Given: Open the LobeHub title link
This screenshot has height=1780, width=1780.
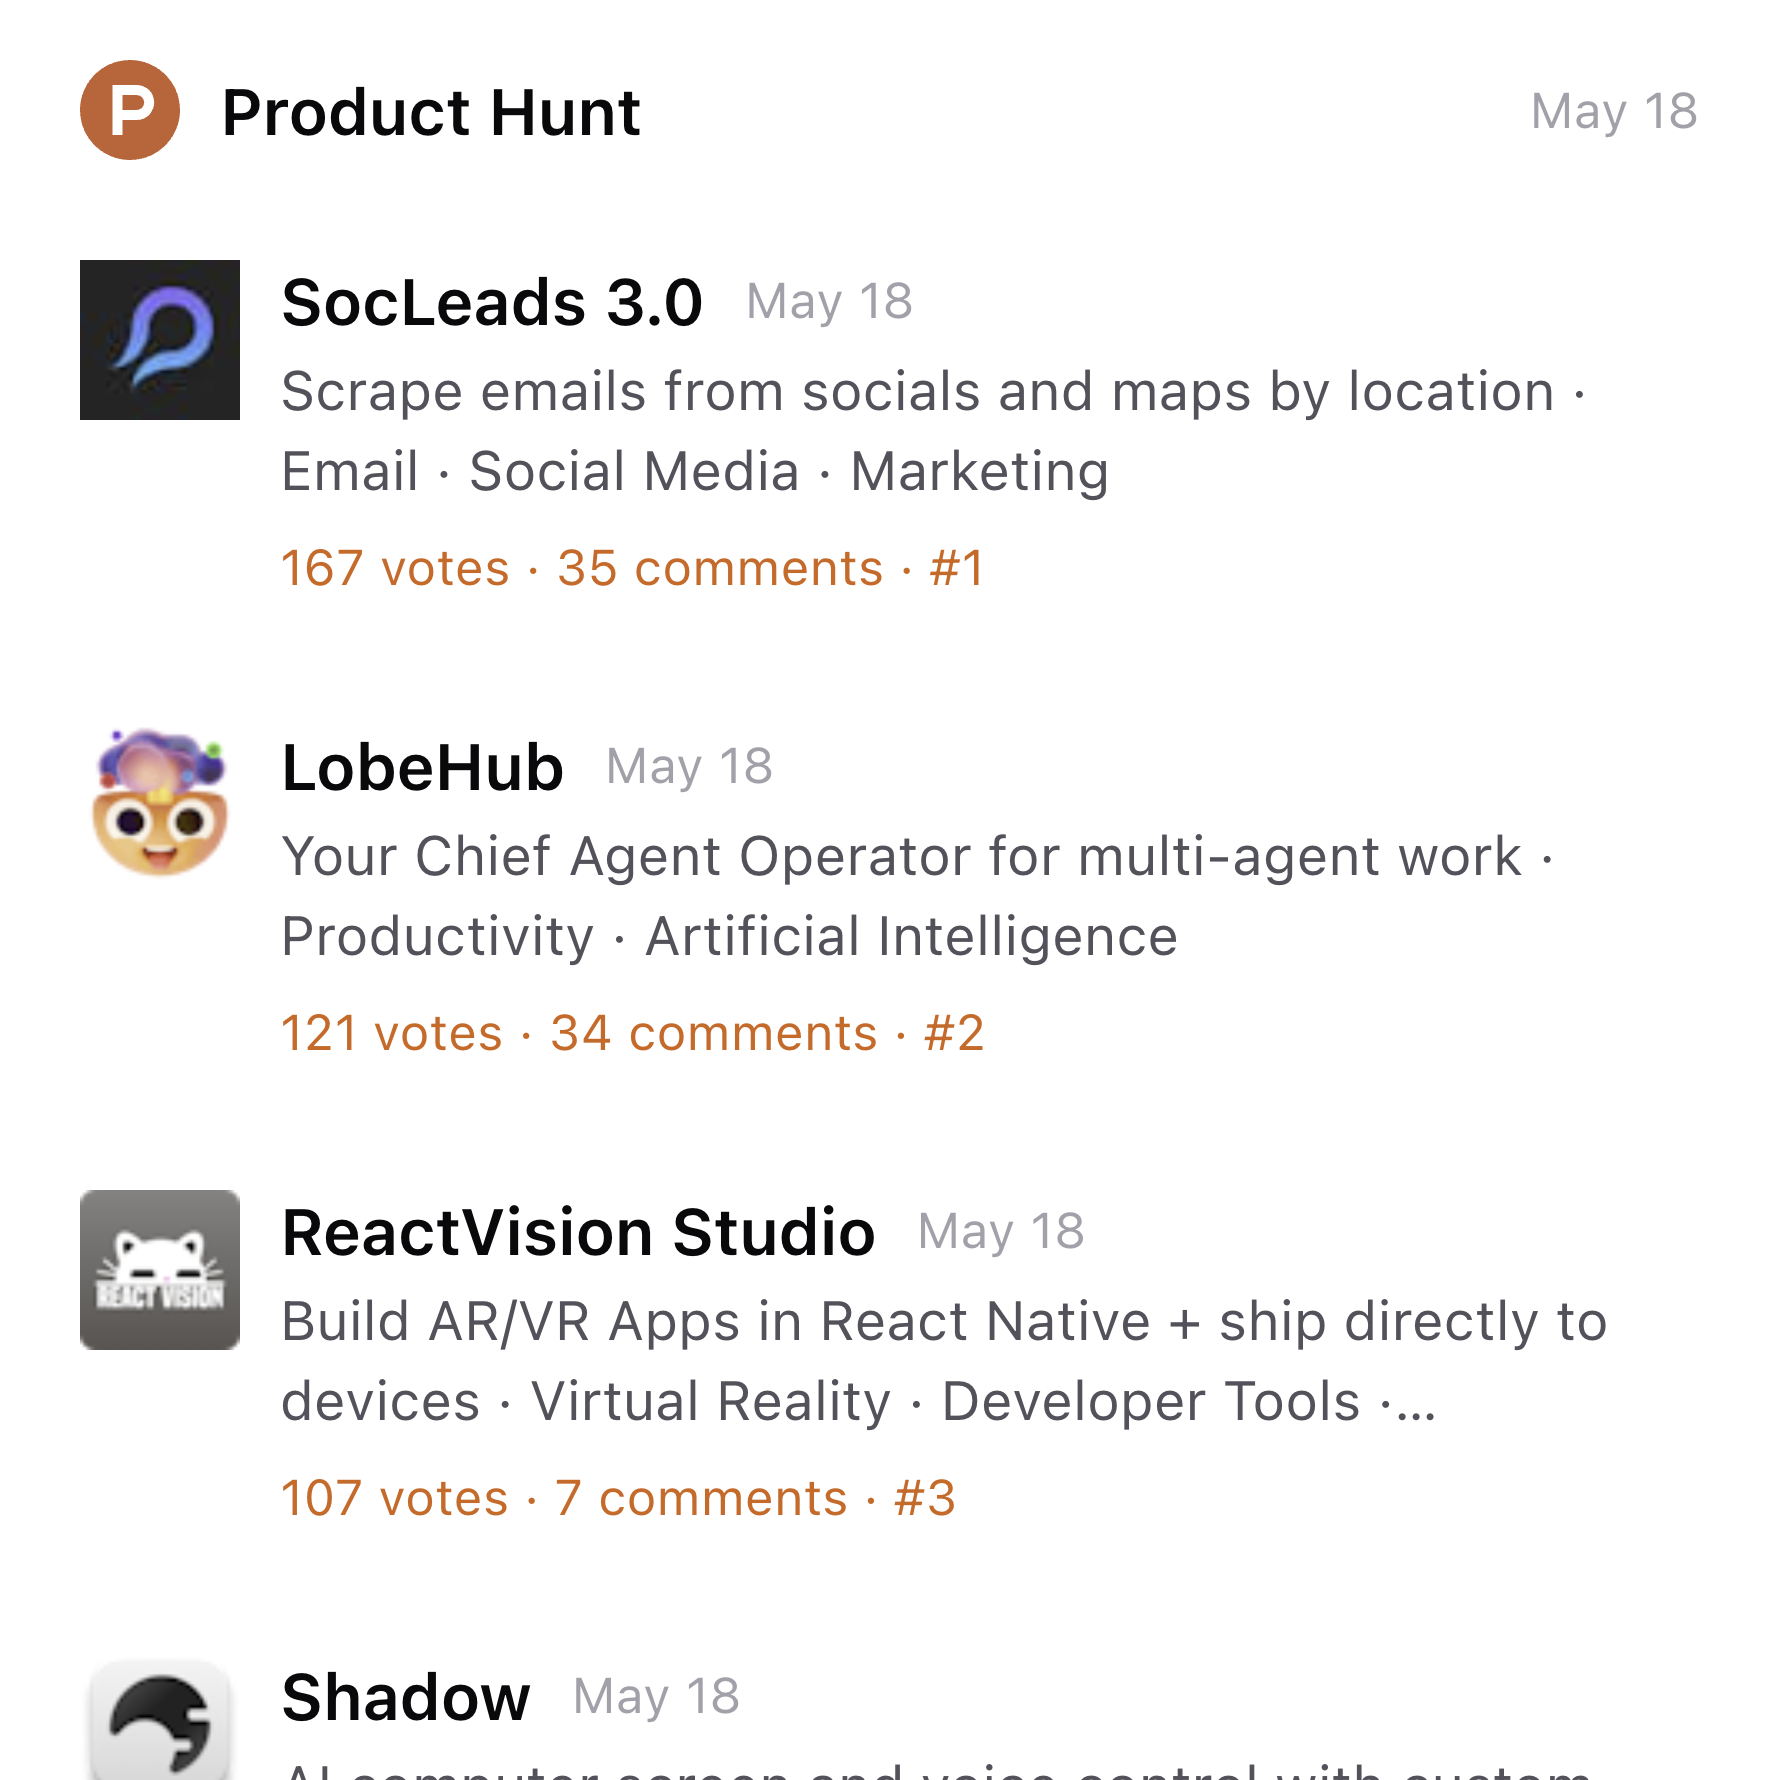Looking at the screenshot, I should click(422, 768).
